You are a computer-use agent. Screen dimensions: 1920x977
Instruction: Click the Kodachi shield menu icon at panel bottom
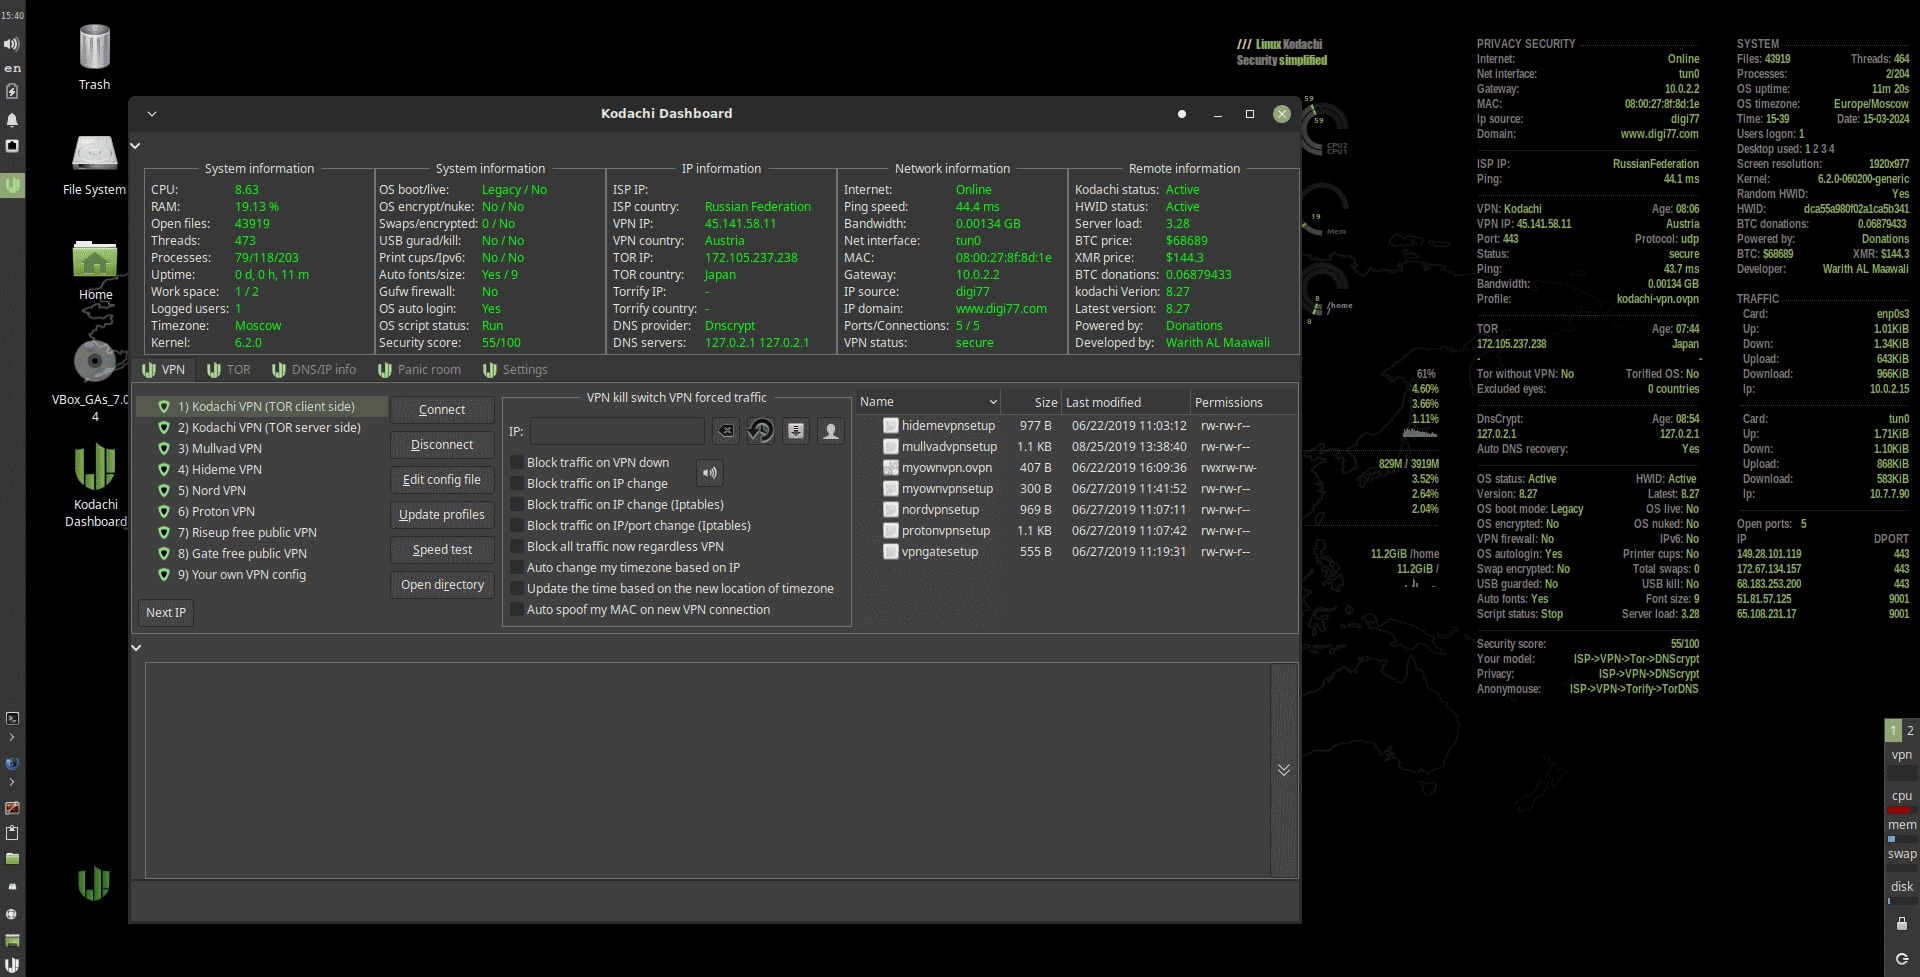[12, 965]
